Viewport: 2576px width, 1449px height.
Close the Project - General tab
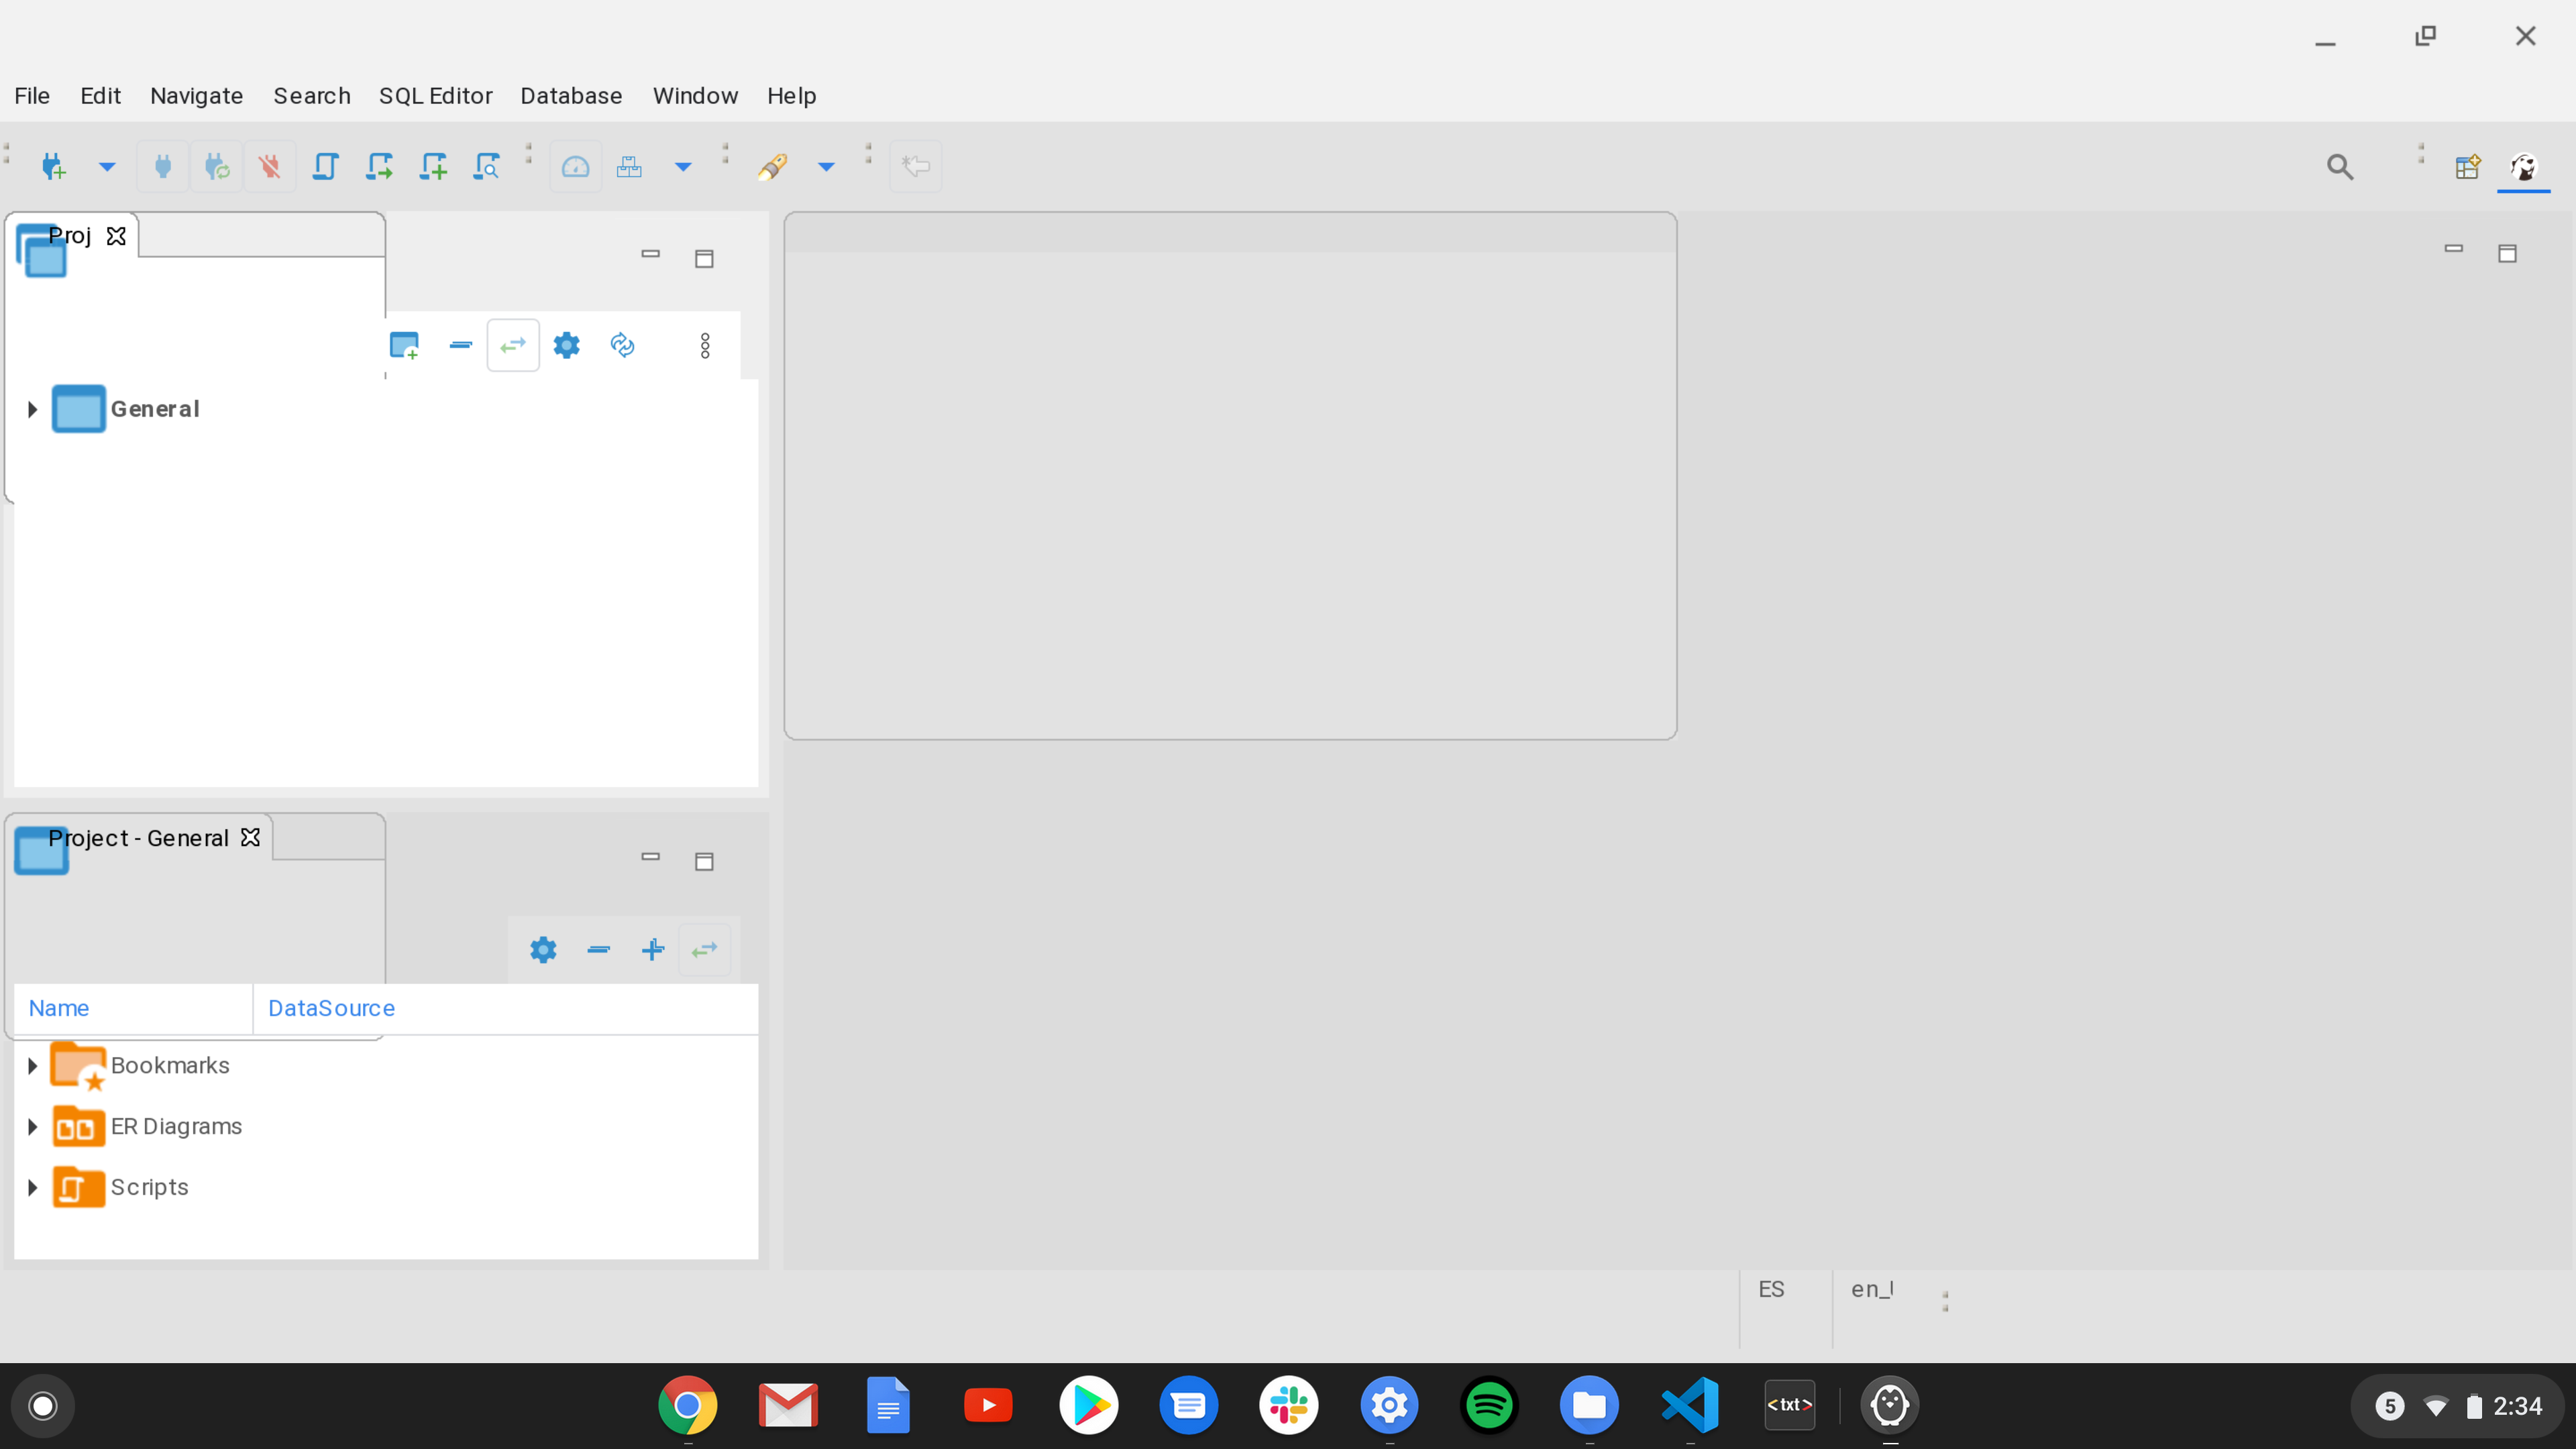coord(250,837)
